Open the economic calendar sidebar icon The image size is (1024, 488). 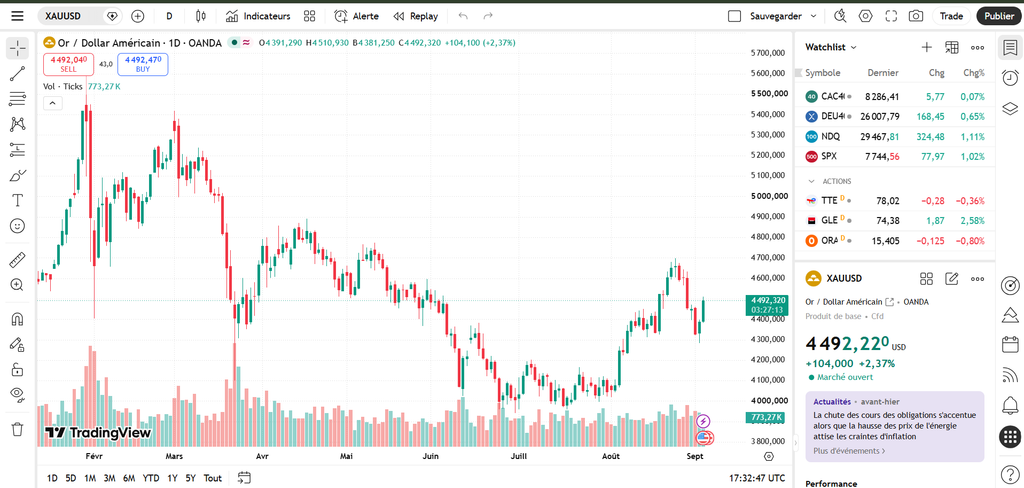pos(1010,344)
